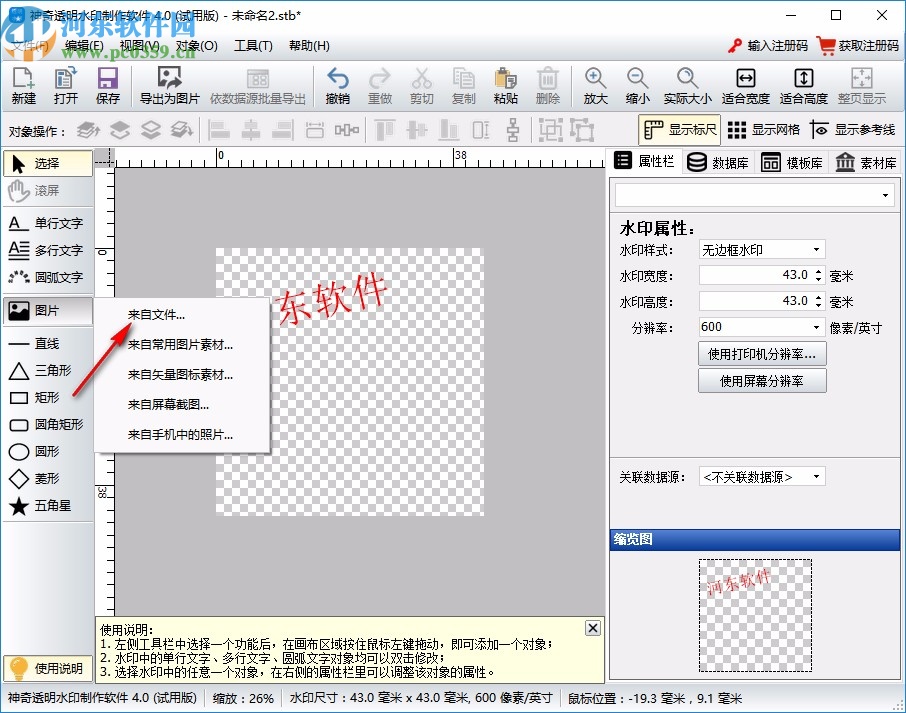The image size is (906, 713).
Task: Fit canvas to width 适合宽度
Action: pyautogui.click(x=745, y=86)
